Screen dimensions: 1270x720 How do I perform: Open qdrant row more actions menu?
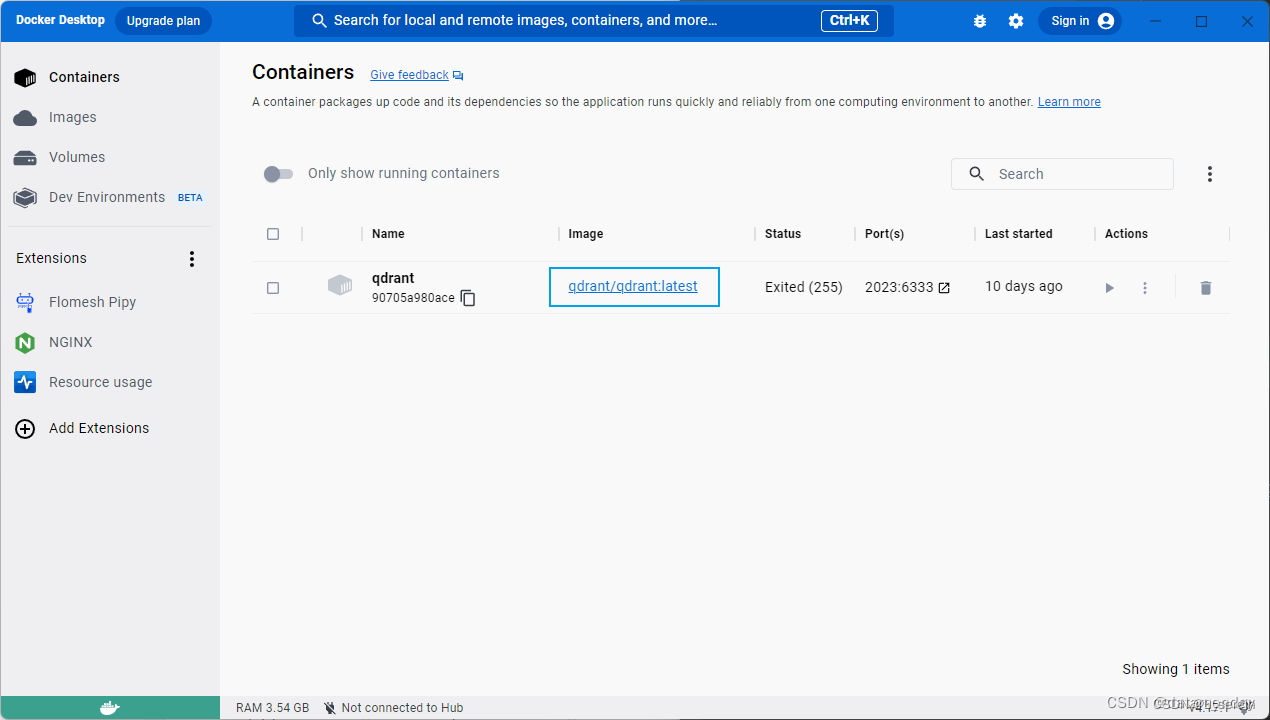[x=1145, y=288]
